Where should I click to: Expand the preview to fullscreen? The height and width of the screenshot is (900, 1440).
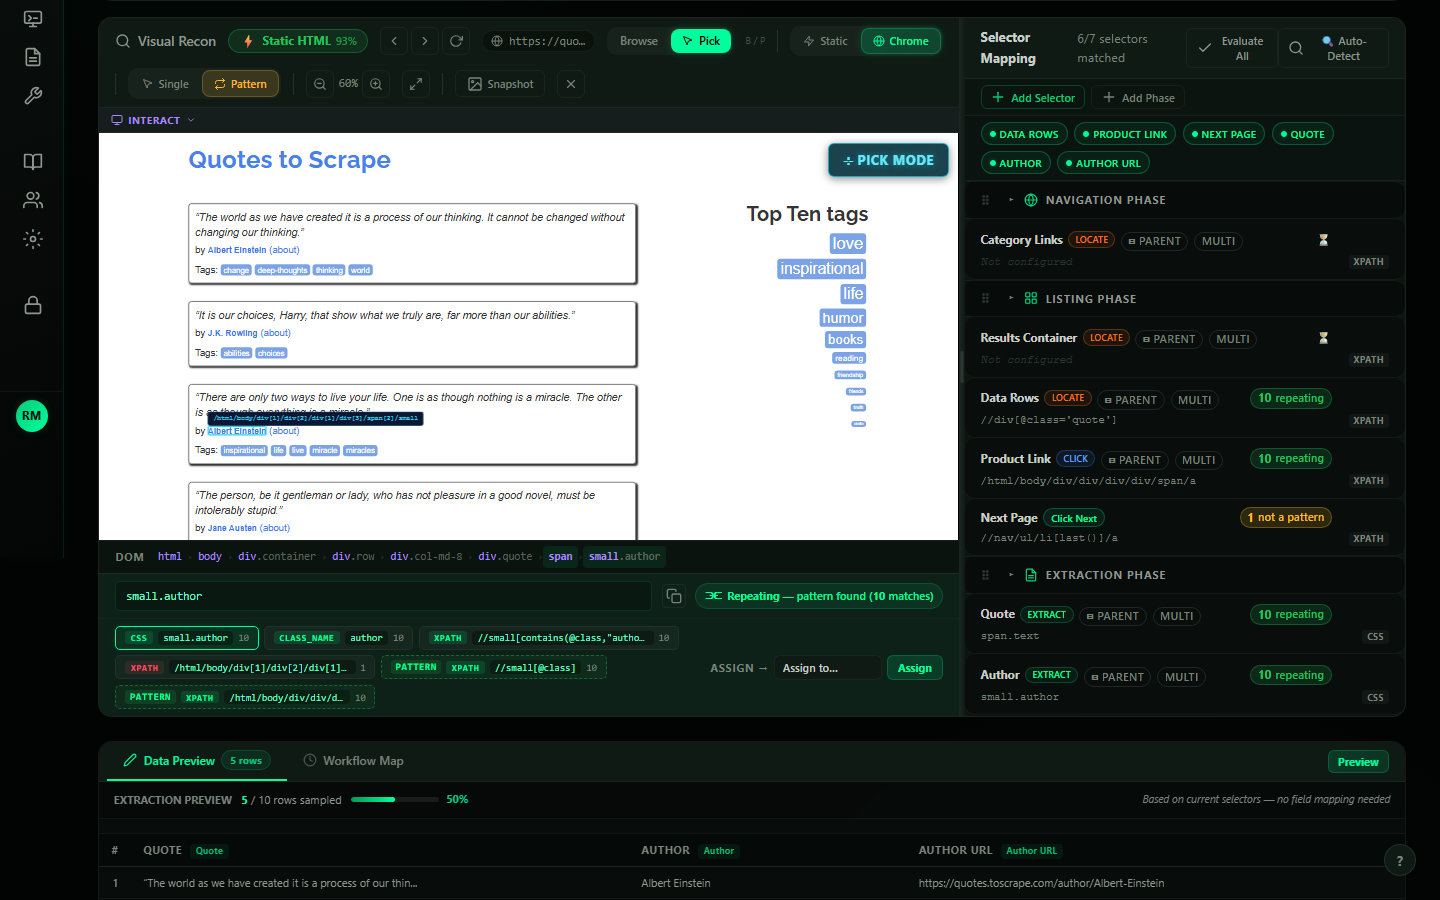point(416,84)
